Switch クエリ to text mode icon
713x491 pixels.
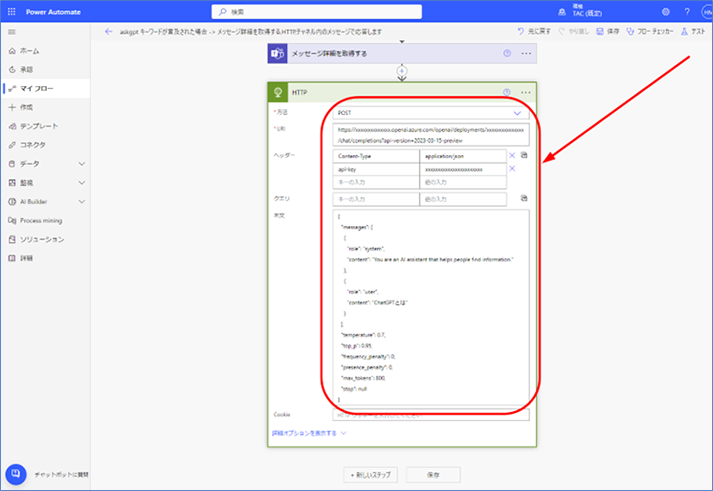[524, 198]
